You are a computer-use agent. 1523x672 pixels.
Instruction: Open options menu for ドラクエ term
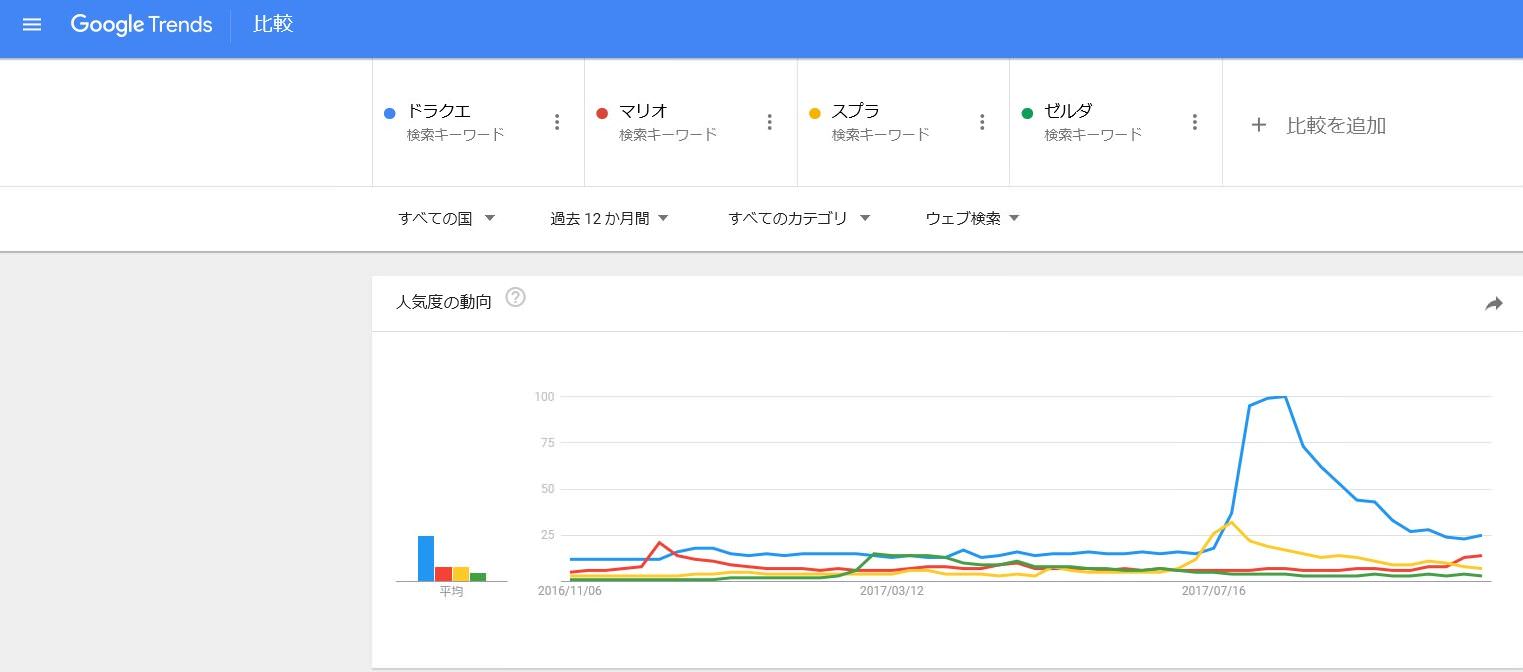click(x=557, y=122)
